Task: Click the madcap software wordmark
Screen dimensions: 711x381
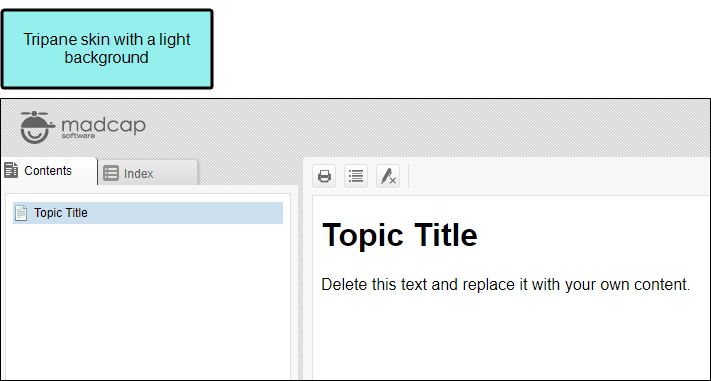Action: [103, 127]
